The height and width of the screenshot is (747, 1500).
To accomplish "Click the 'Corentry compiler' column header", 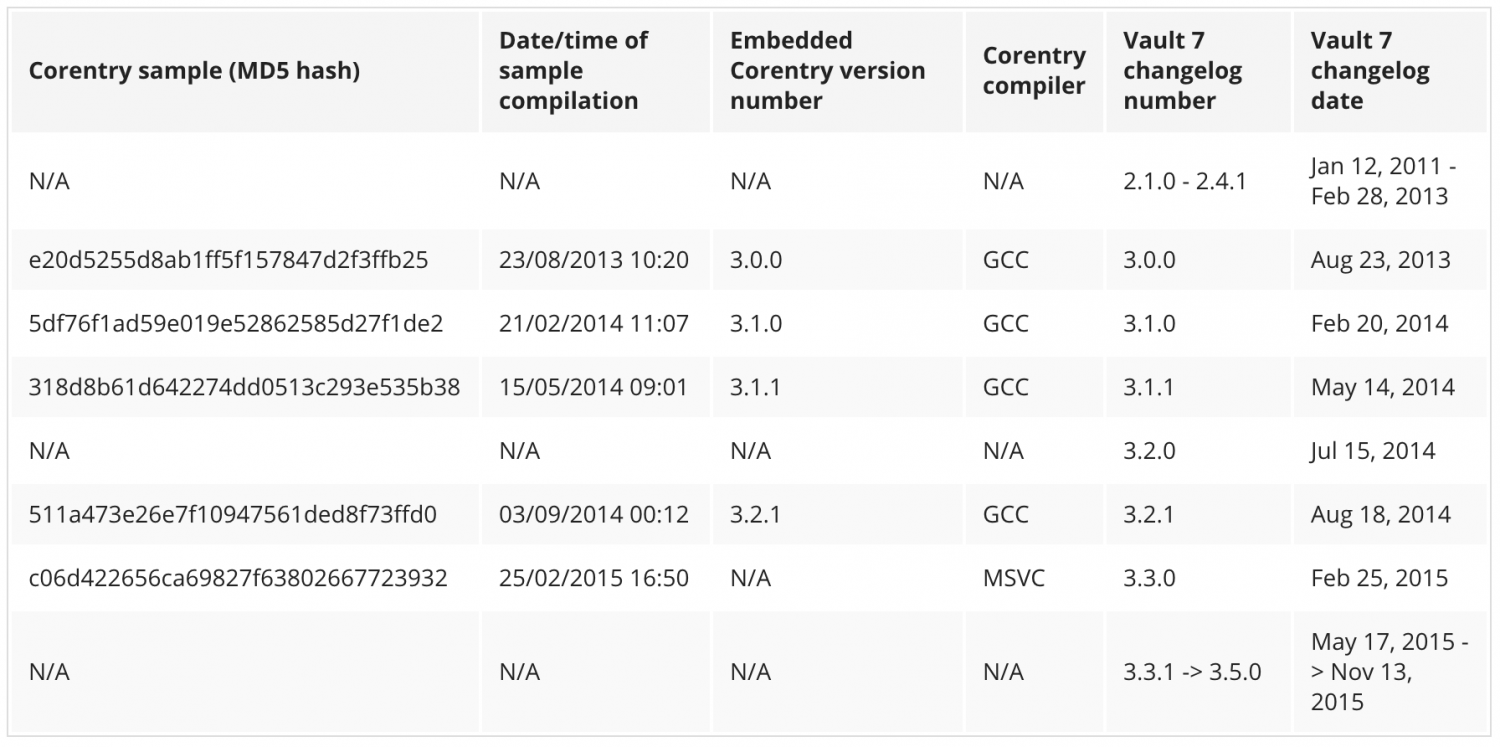I will [x=1034, y=71].
